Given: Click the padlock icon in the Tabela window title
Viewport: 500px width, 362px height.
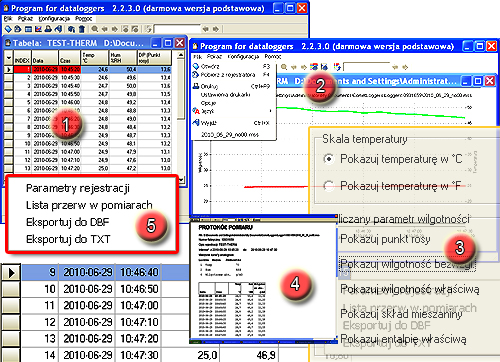Looking at the screenshot, I should (x=8, y=43).
